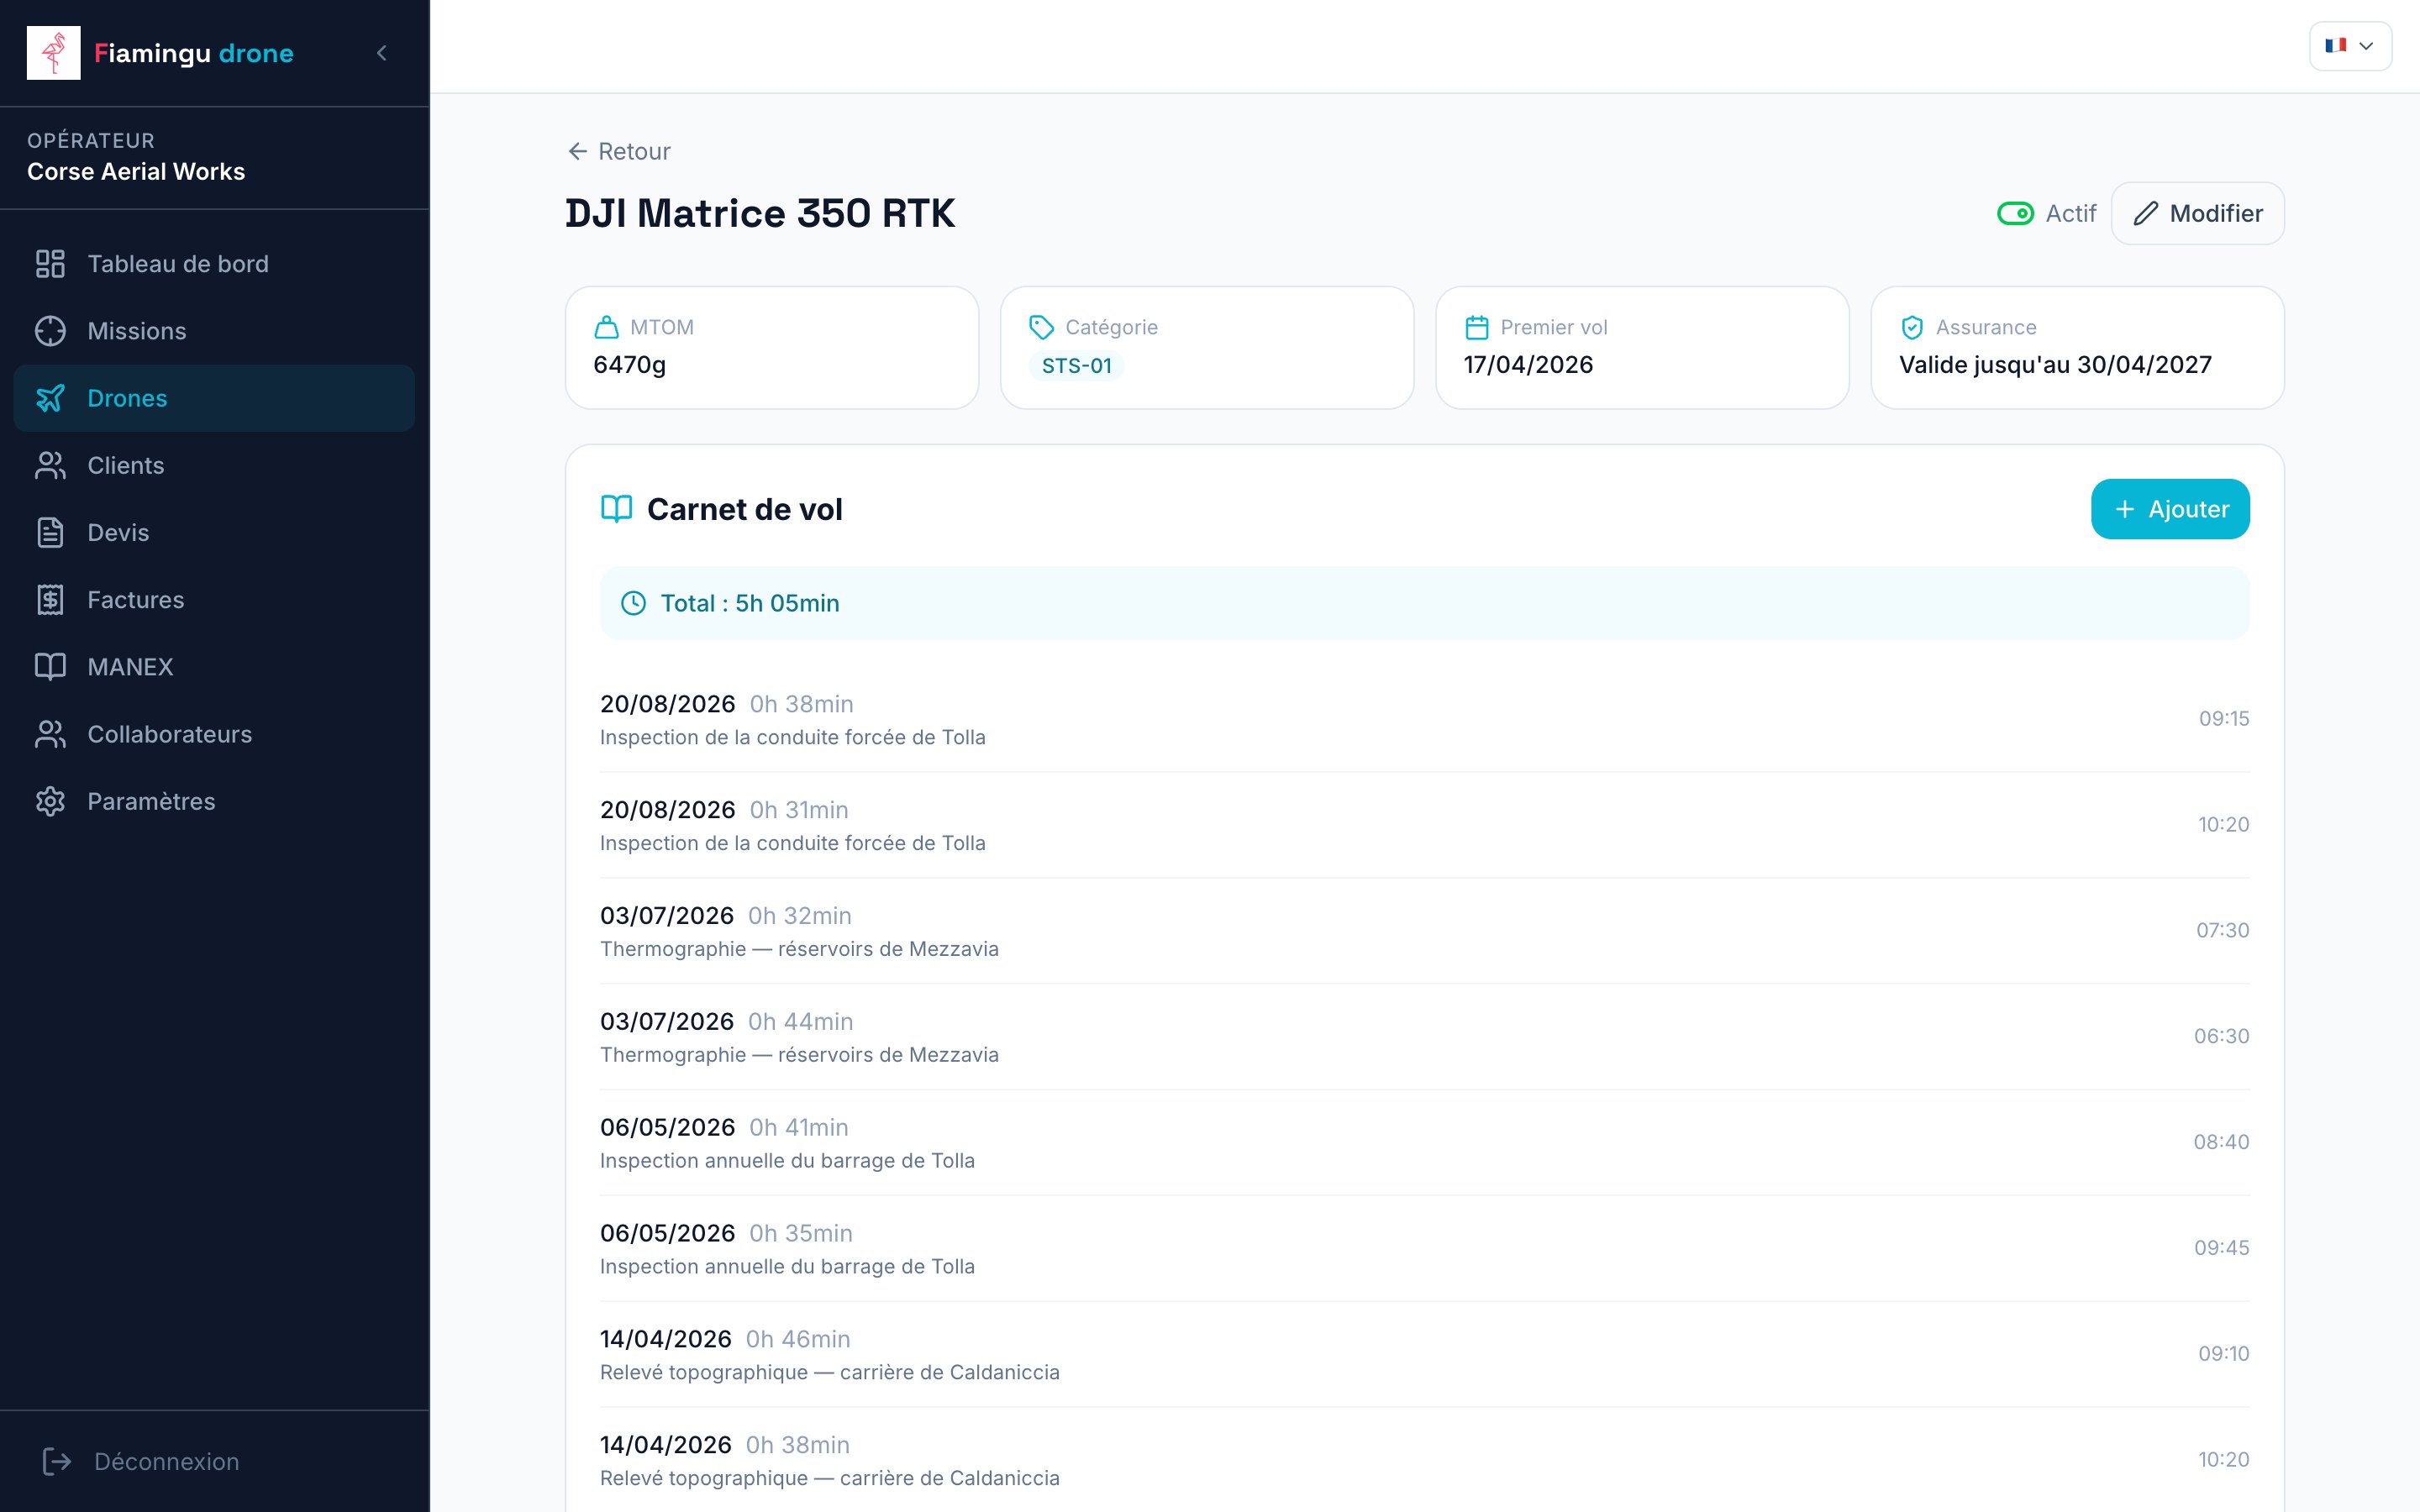Click the Paramètres gear icon
The width and height of the screenshot is (2420, 1512).
click(50, 801)
